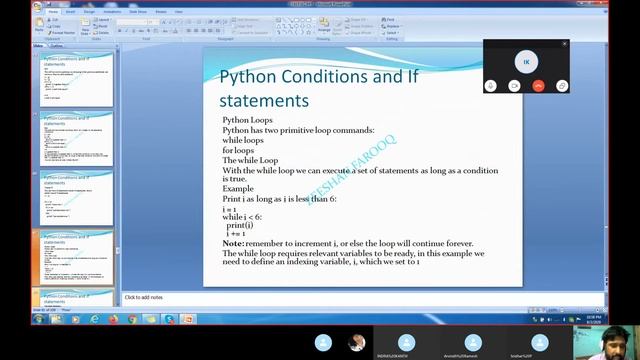Switch to the Review ribbon tab
The height and width of the screenshot is (360, 640).
[161, 12]
